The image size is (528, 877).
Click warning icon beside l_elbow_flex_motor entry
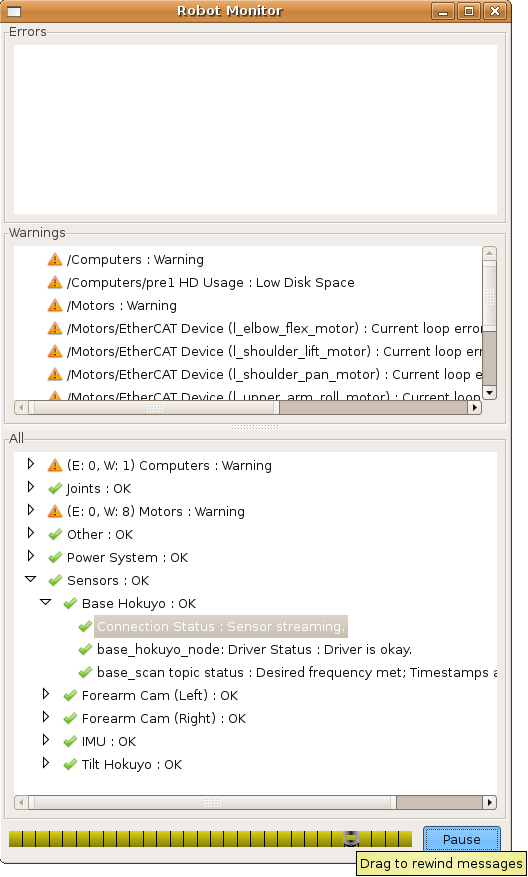point(55,328)
